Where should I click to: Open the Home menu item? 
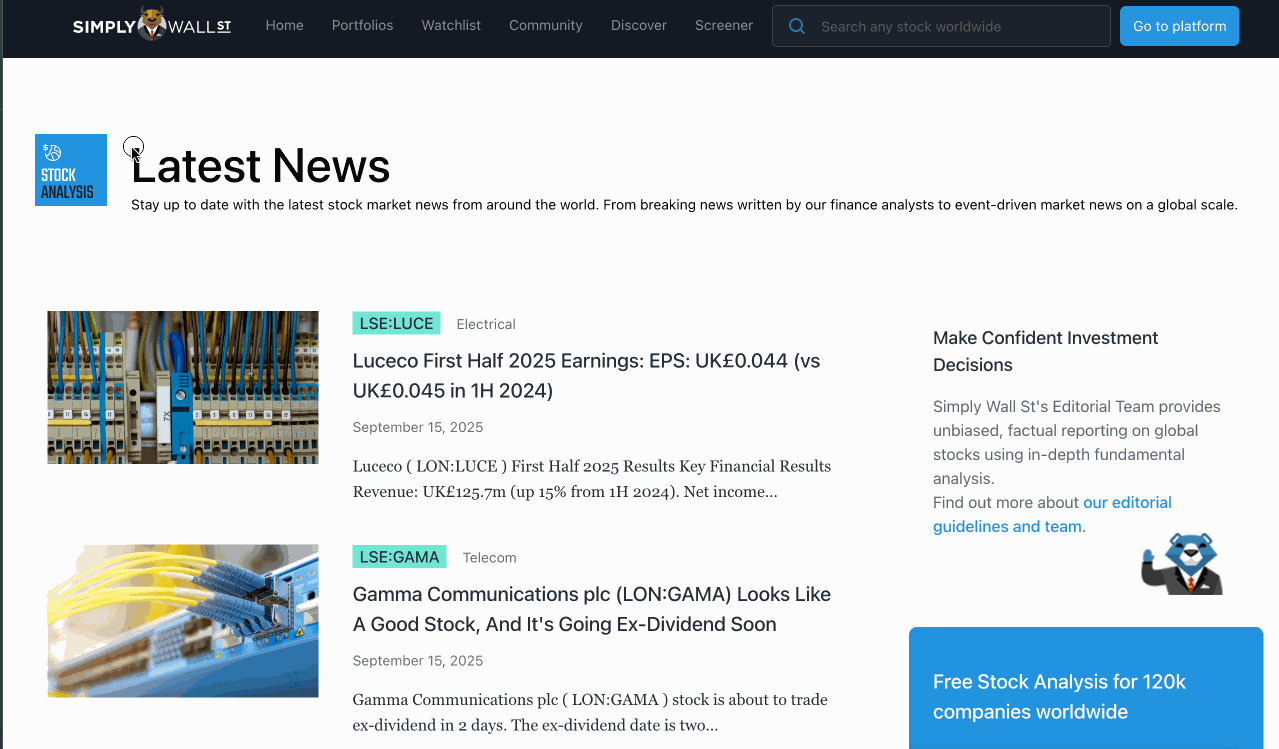coord(284,26)
